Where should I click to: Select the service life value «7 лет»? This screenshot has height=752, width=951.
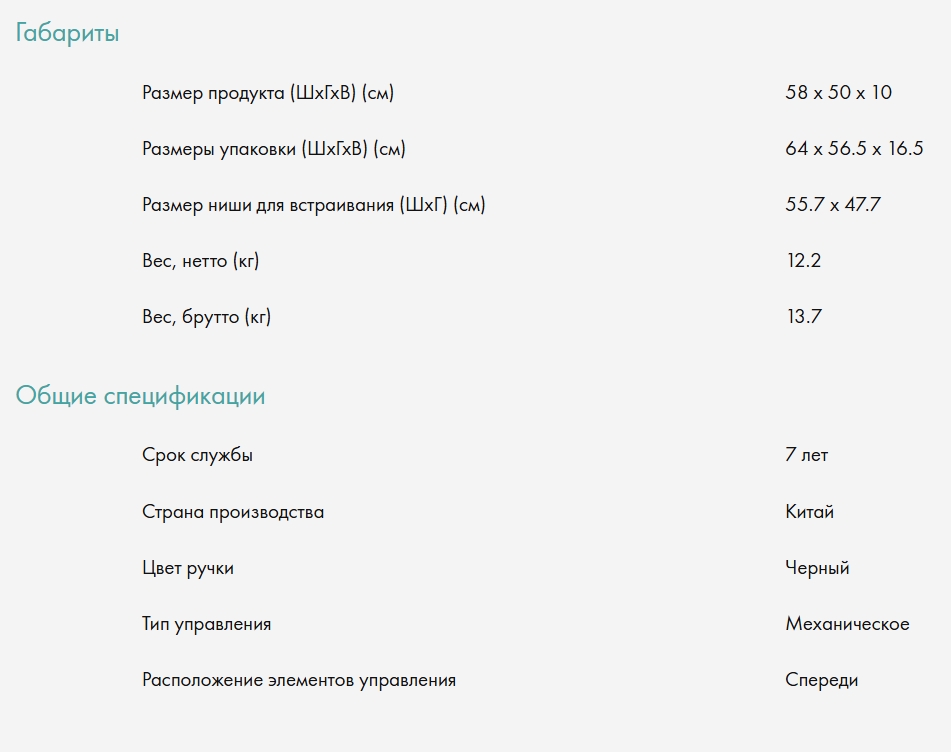[806, 455]
